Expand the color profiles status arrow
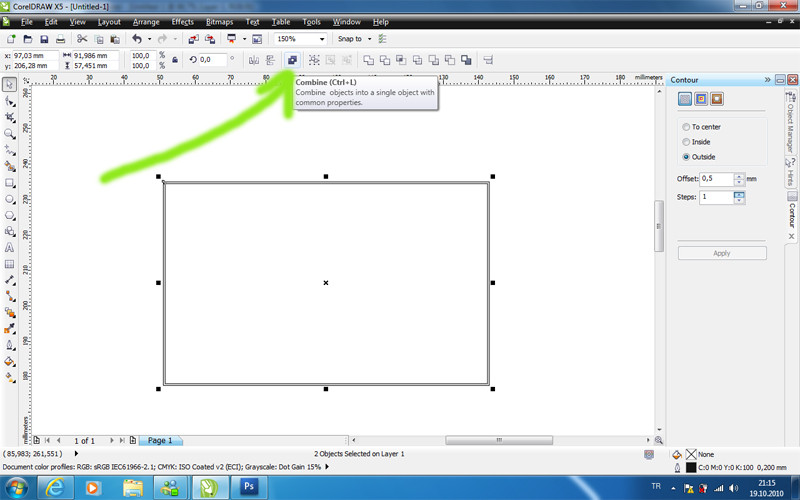The width and height of the screenshot is (800, 500). tap(327, 467)
